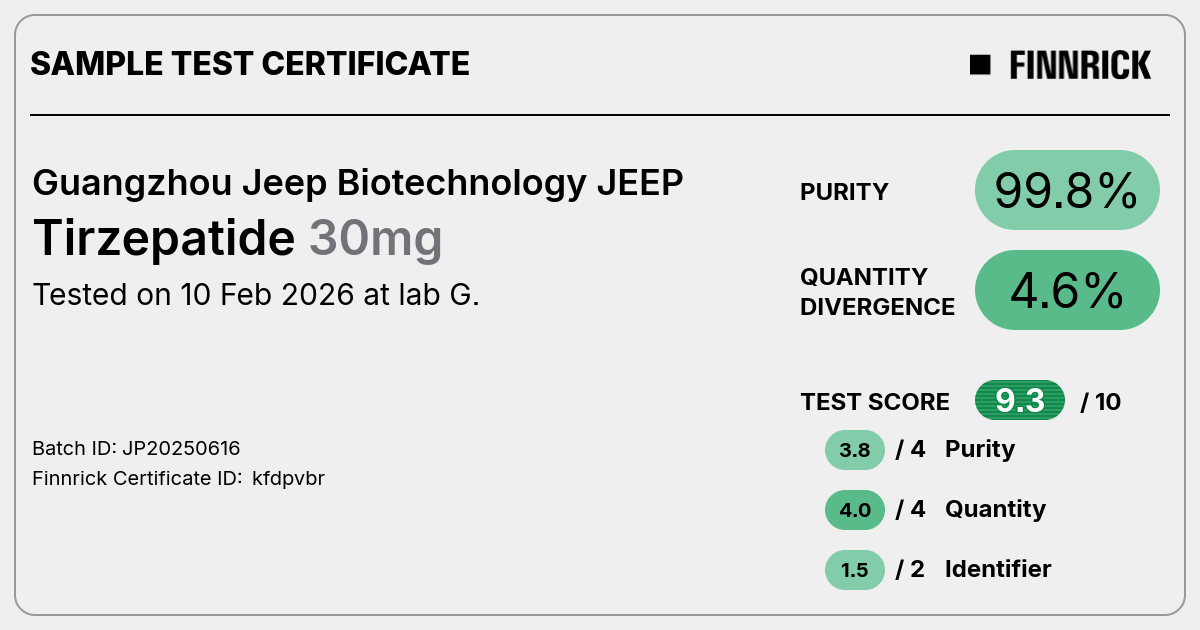Click the SAMPLE TEST CERTIFICATE heading
Image resolution: width=1200 pixels, height=630 pixels.
[x=250, y=64]
